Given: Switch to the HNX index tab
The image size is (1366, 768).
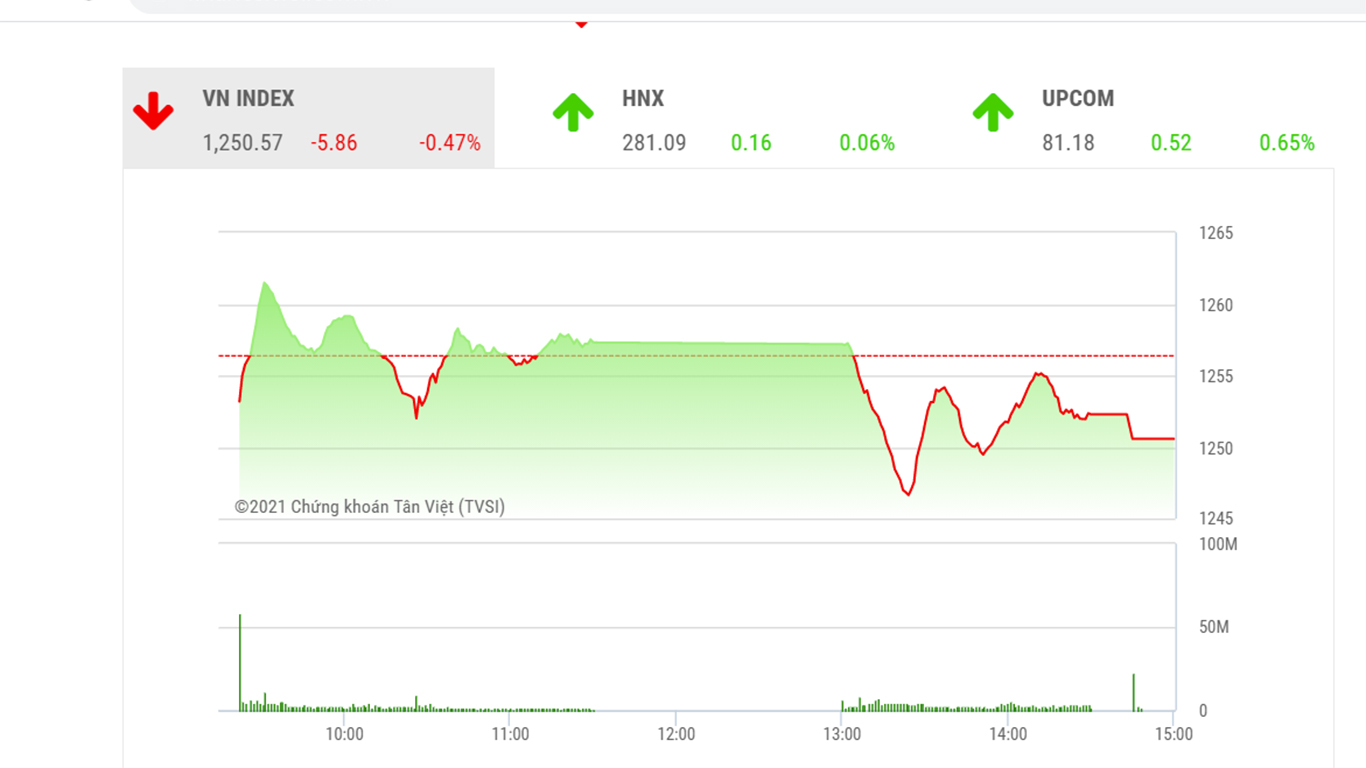Looking at the screenshot, I should 728,118.
